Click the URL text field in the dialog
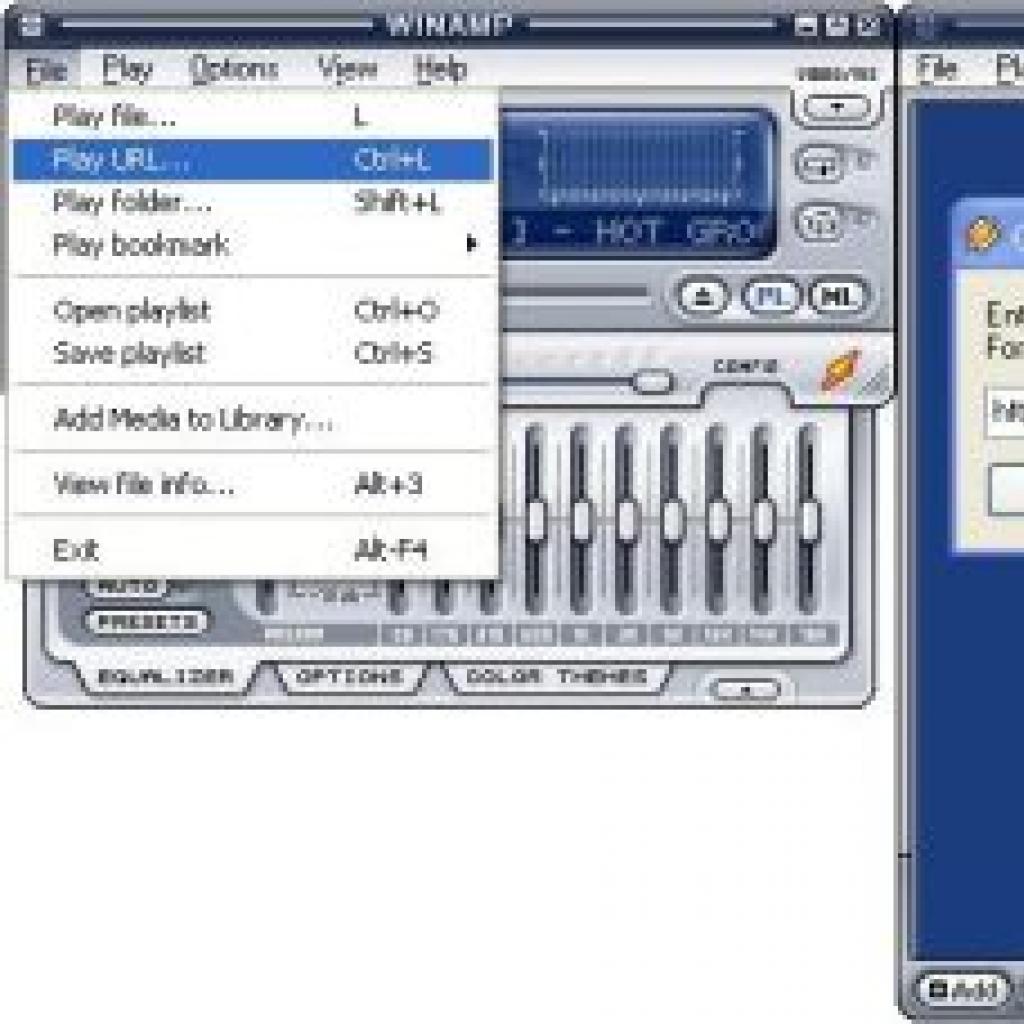1024x1024 pixels. [x=1004, y=413]
